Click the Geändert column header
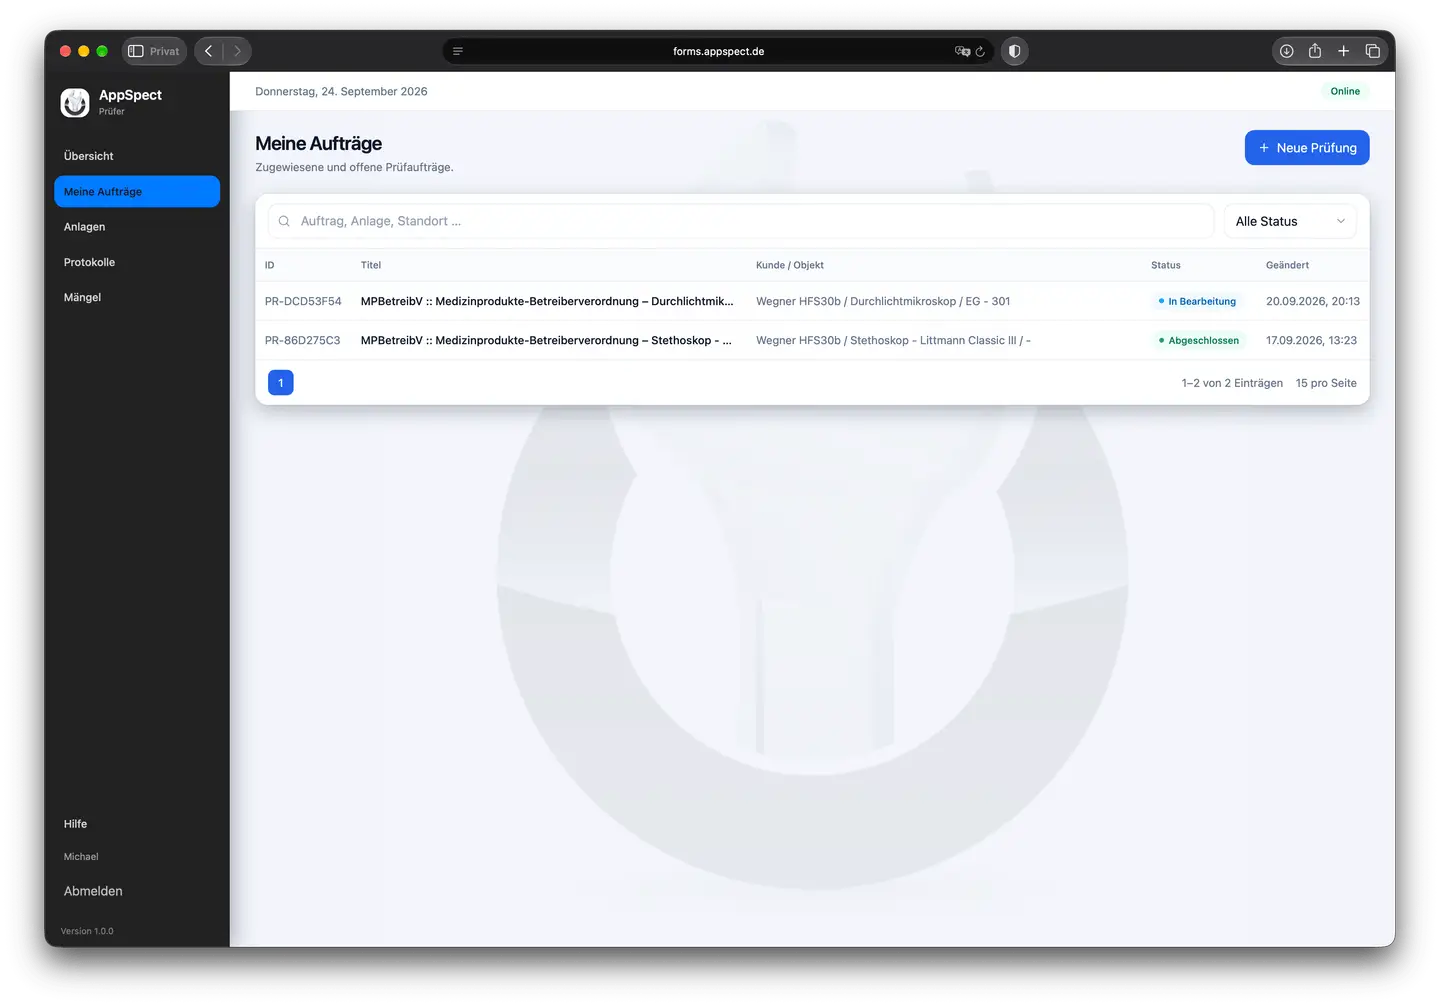The height and width of the screenshot is (1006, 1440). click(1287, 265)
